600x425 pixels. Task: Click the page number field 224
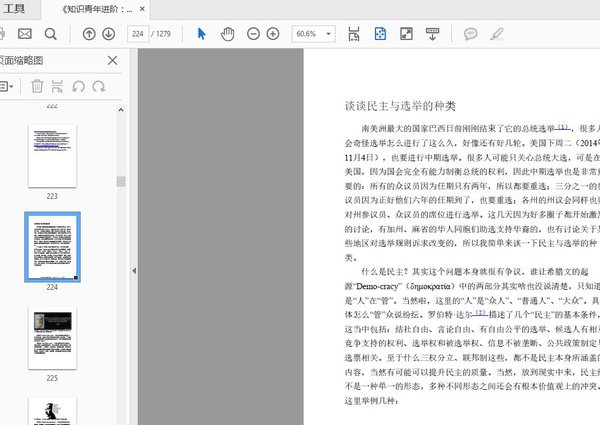click(137, 34)
